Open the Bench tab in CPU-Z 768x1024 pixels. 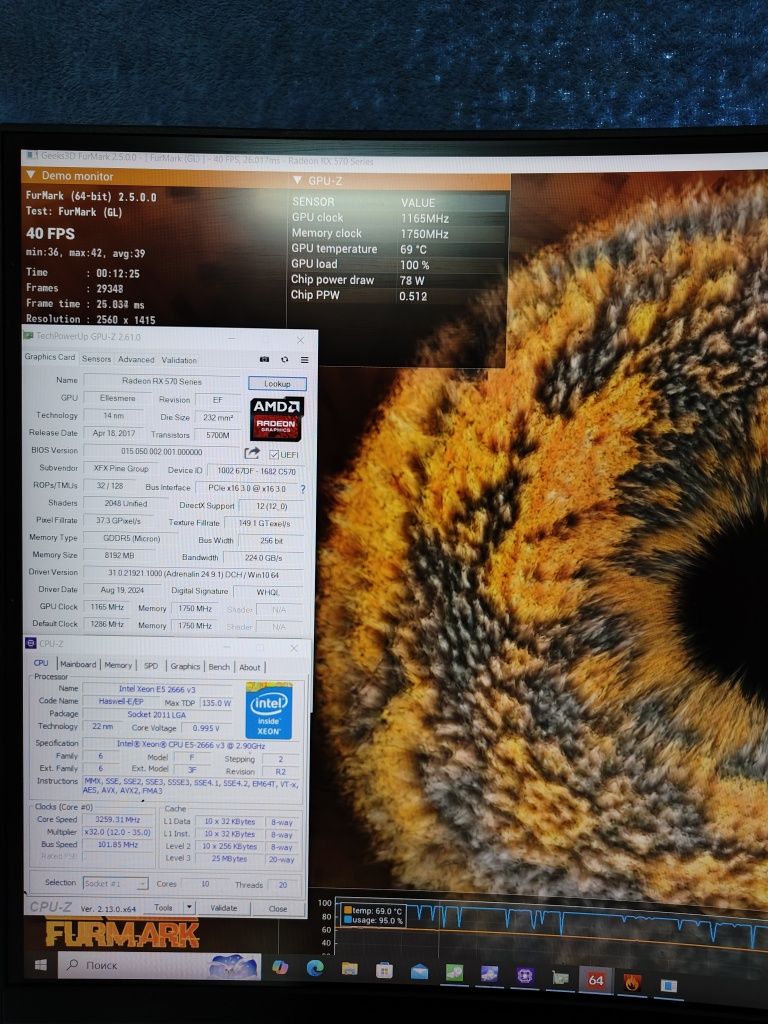219,667
